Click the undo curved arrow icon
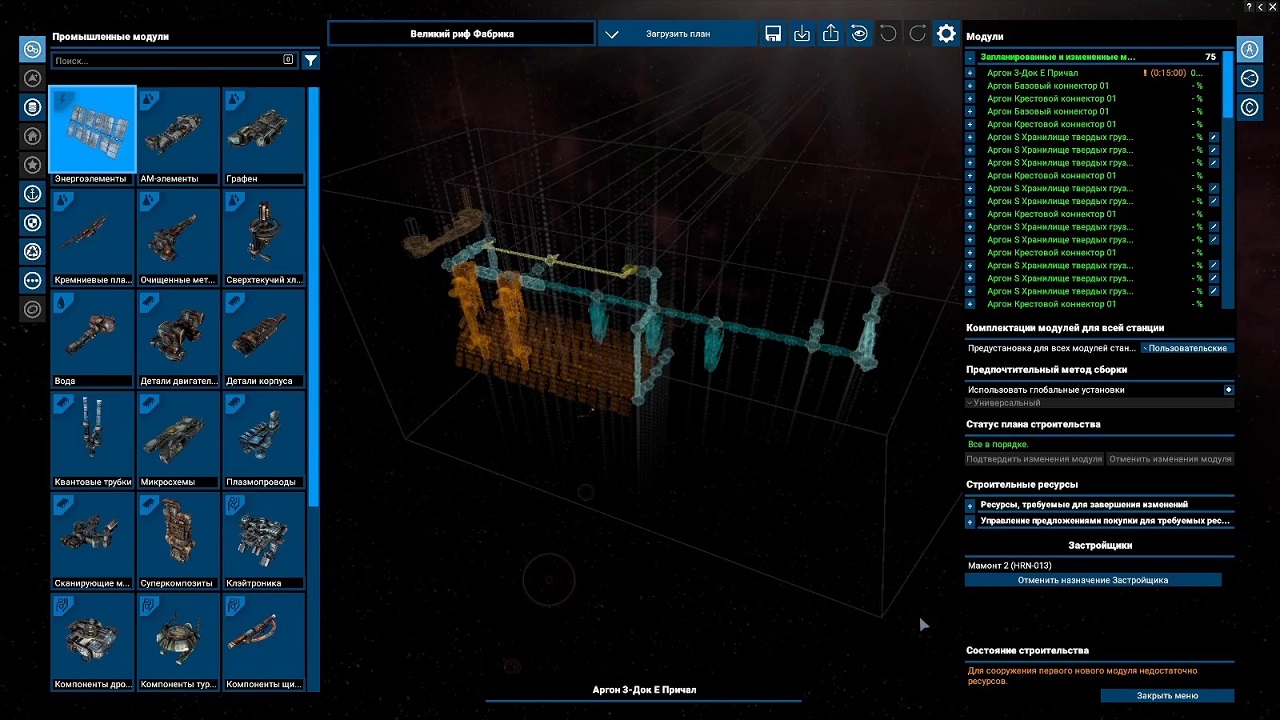This screenshot has height=720, width=1280. pyautogui.click(x=888, y=34)
